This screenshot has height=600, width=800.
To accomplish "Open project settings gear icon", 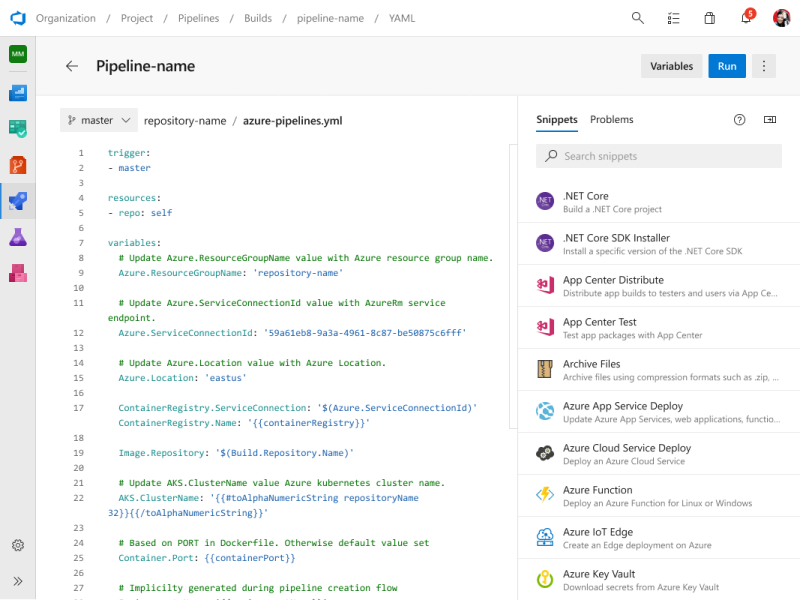I will tap(18, 545).
